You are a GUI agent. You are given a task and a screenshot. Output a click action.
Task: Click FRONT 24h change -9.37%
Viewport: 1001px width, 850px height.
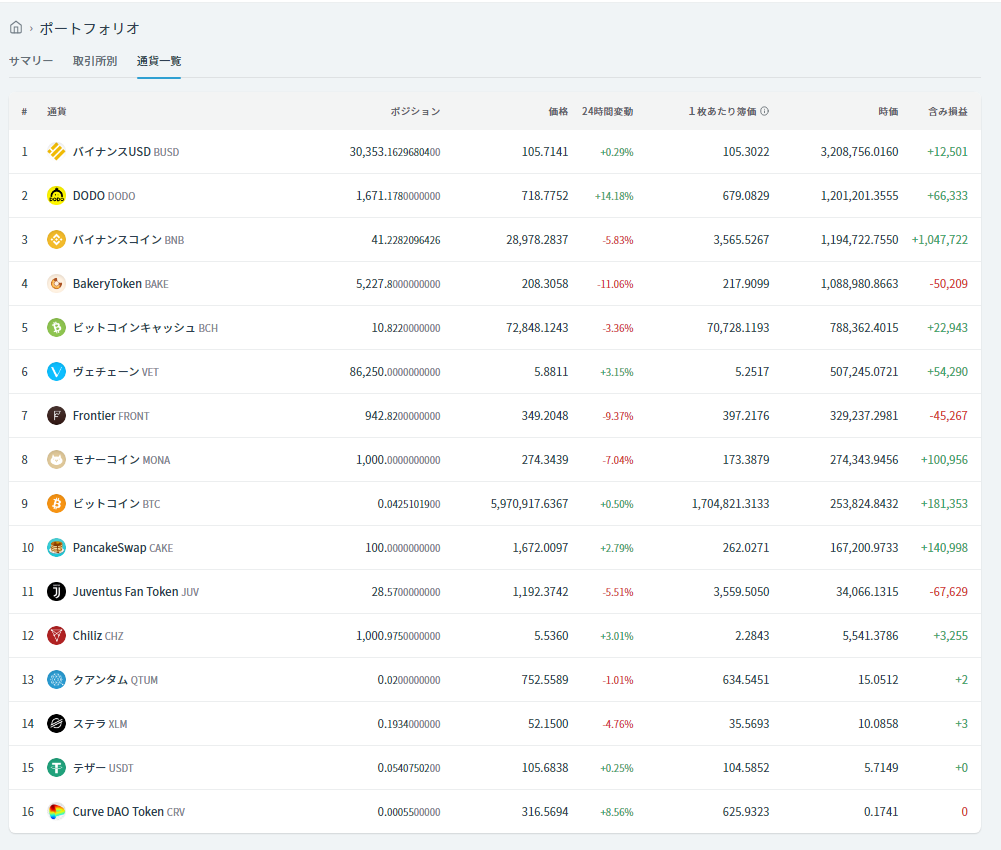(x=618, y=416)
